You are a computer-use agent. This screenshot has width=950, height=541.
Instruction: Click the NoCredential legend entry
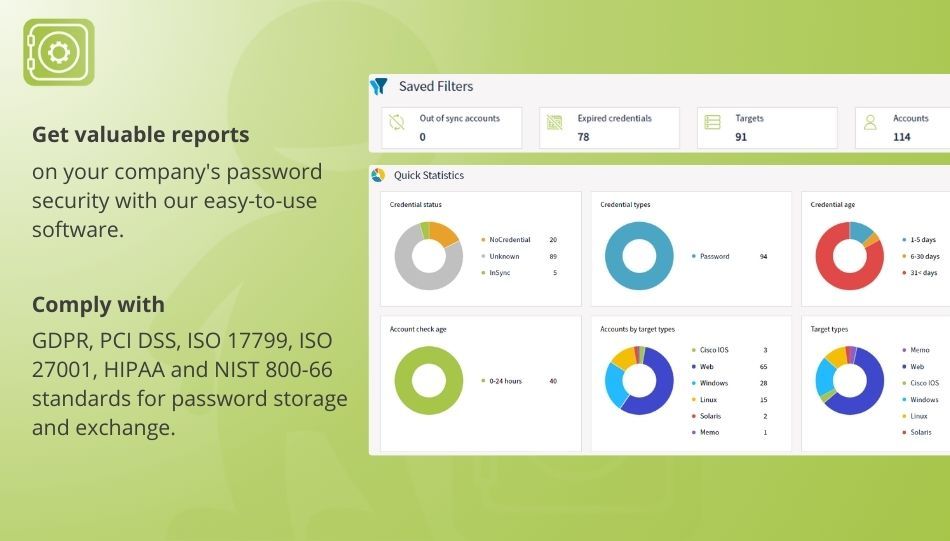pos(519,240)
